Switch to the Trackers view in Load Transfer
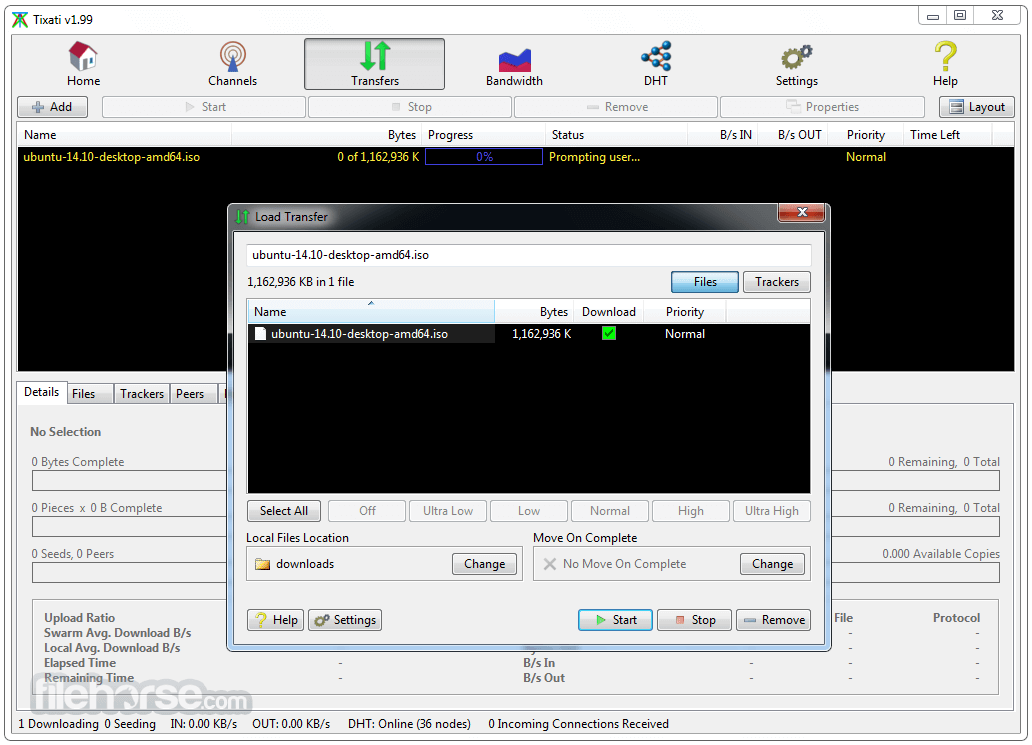Screen dimensions: 1032x745 click(x=777, y=282)
